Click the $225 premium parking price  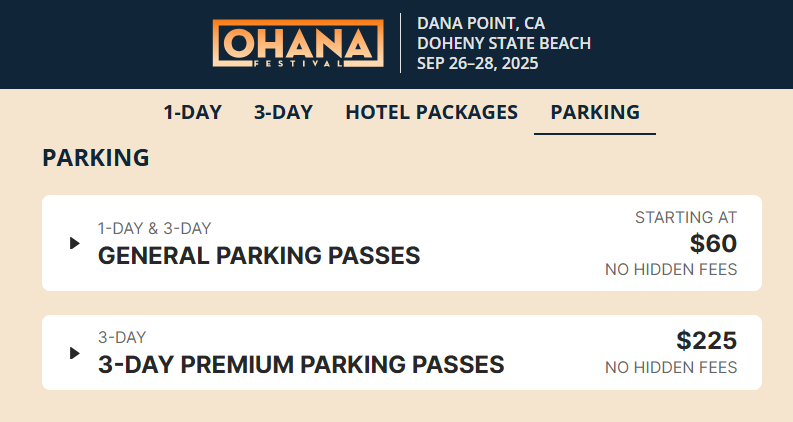[707, 341]
